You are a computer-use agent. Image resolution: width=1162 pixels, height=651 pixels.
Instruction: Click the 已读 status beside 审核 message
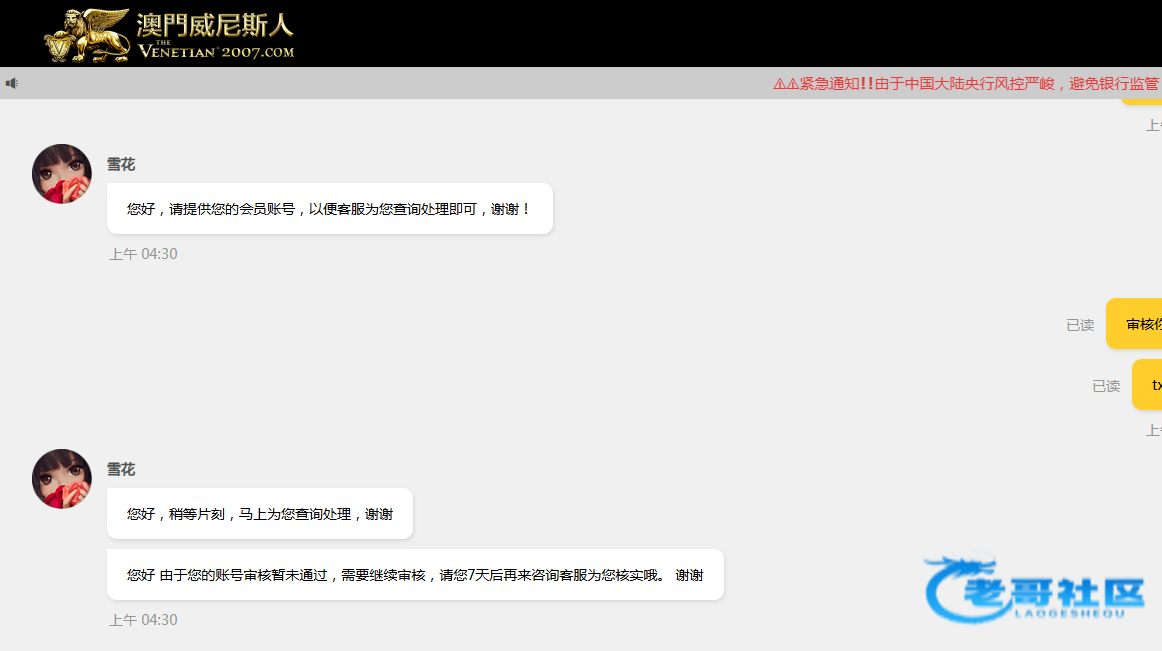click(1080, 325)
